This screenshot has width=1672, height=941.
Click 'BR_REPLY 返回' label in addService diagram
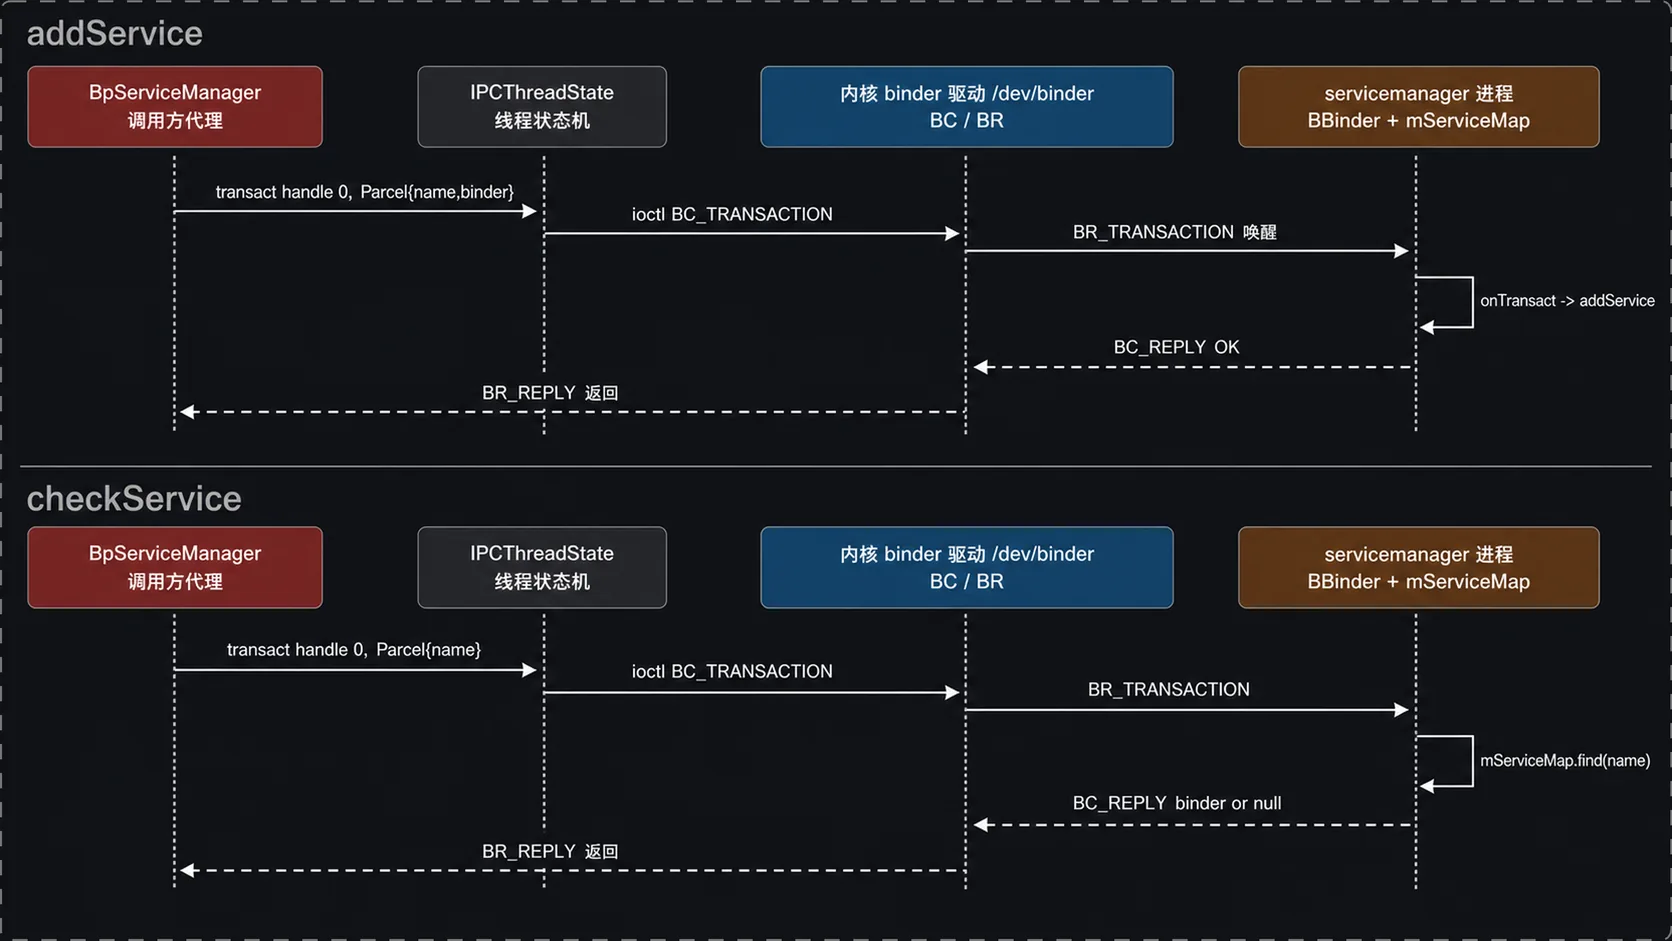coord(550,393)
